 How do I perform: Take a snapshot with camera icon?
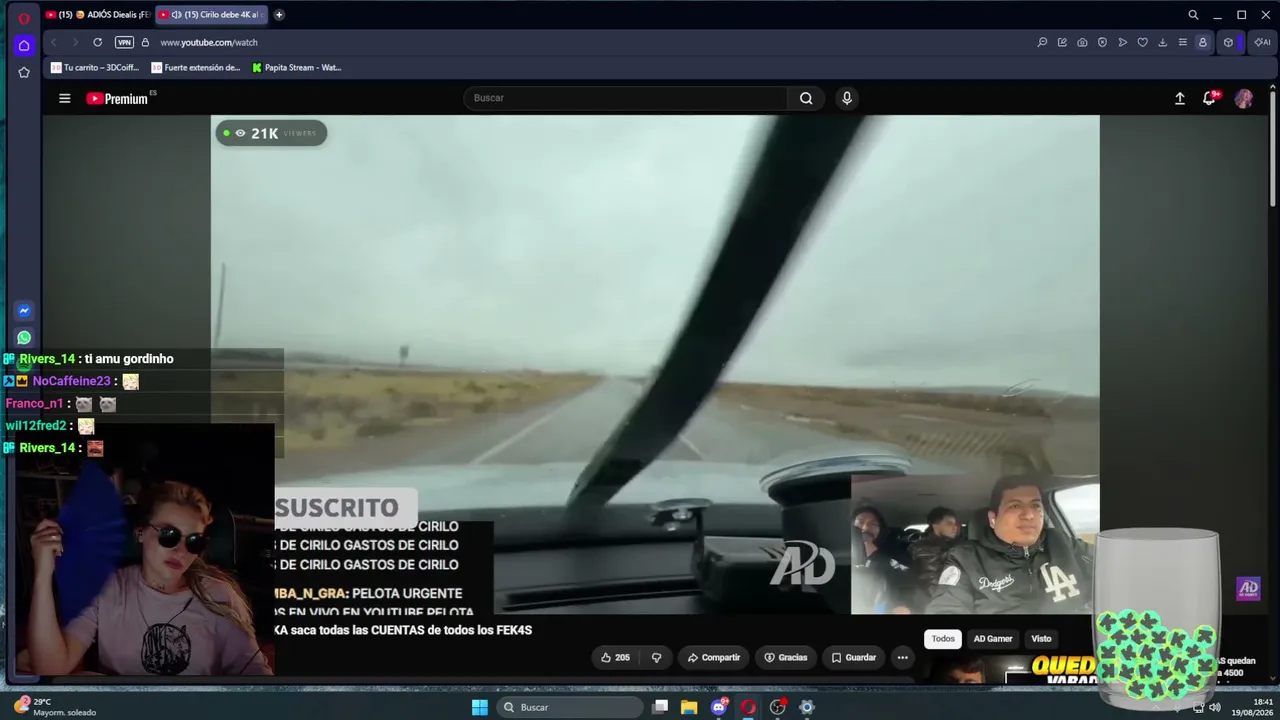click(1082, 42)
